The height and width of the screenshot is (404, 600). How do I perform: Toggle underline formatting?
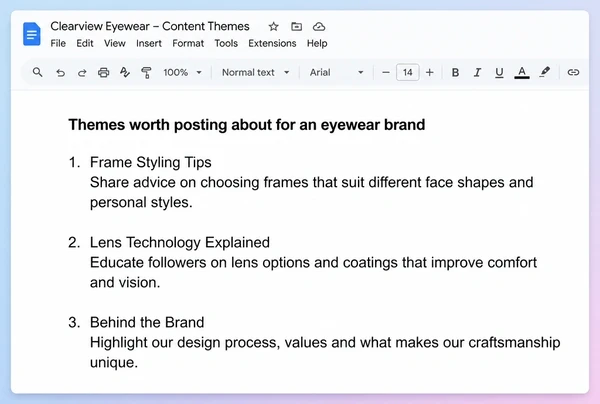499,73
